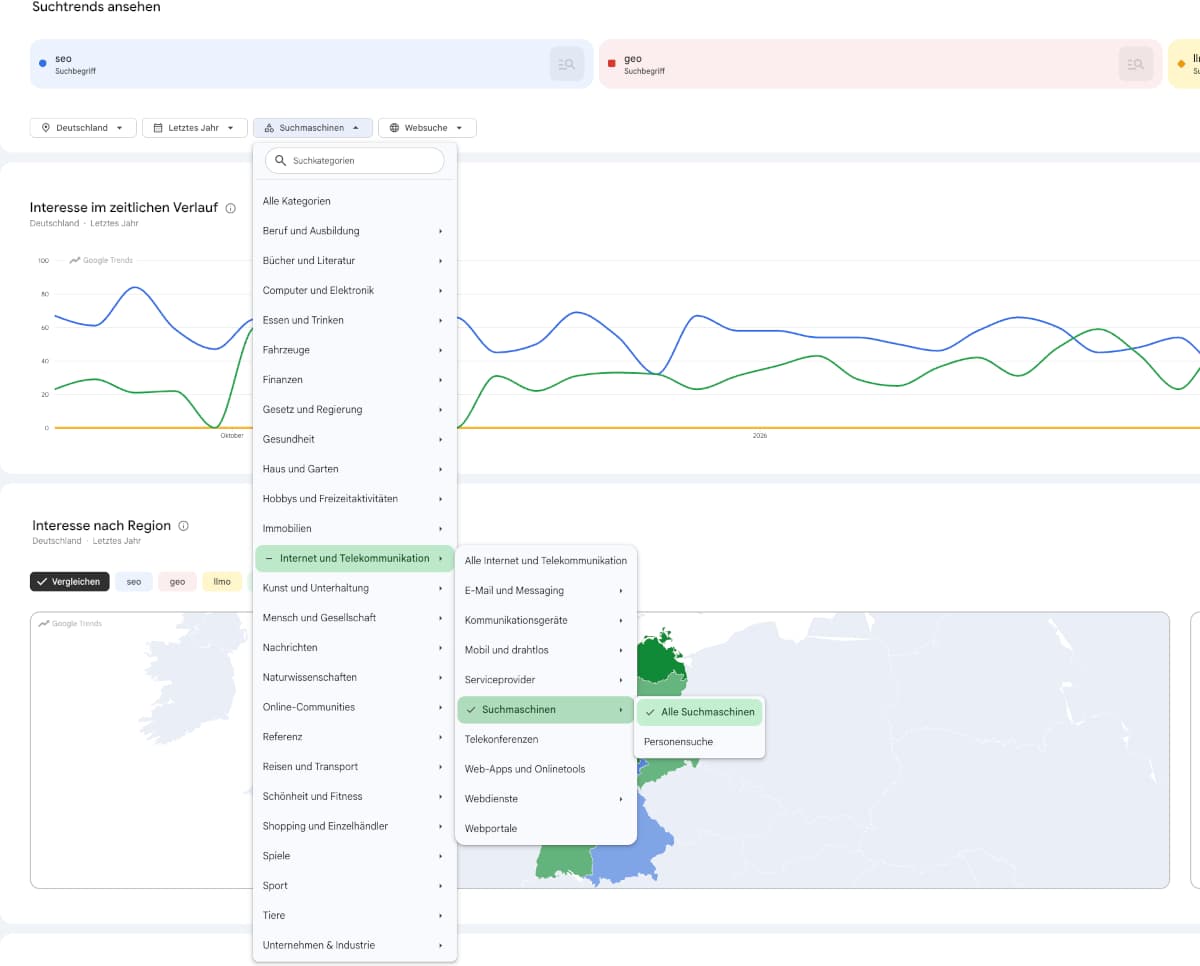This screenshot has width=1200, height=966.
Task: Open the Deutschland country dropdown
Action: point(83,128)
